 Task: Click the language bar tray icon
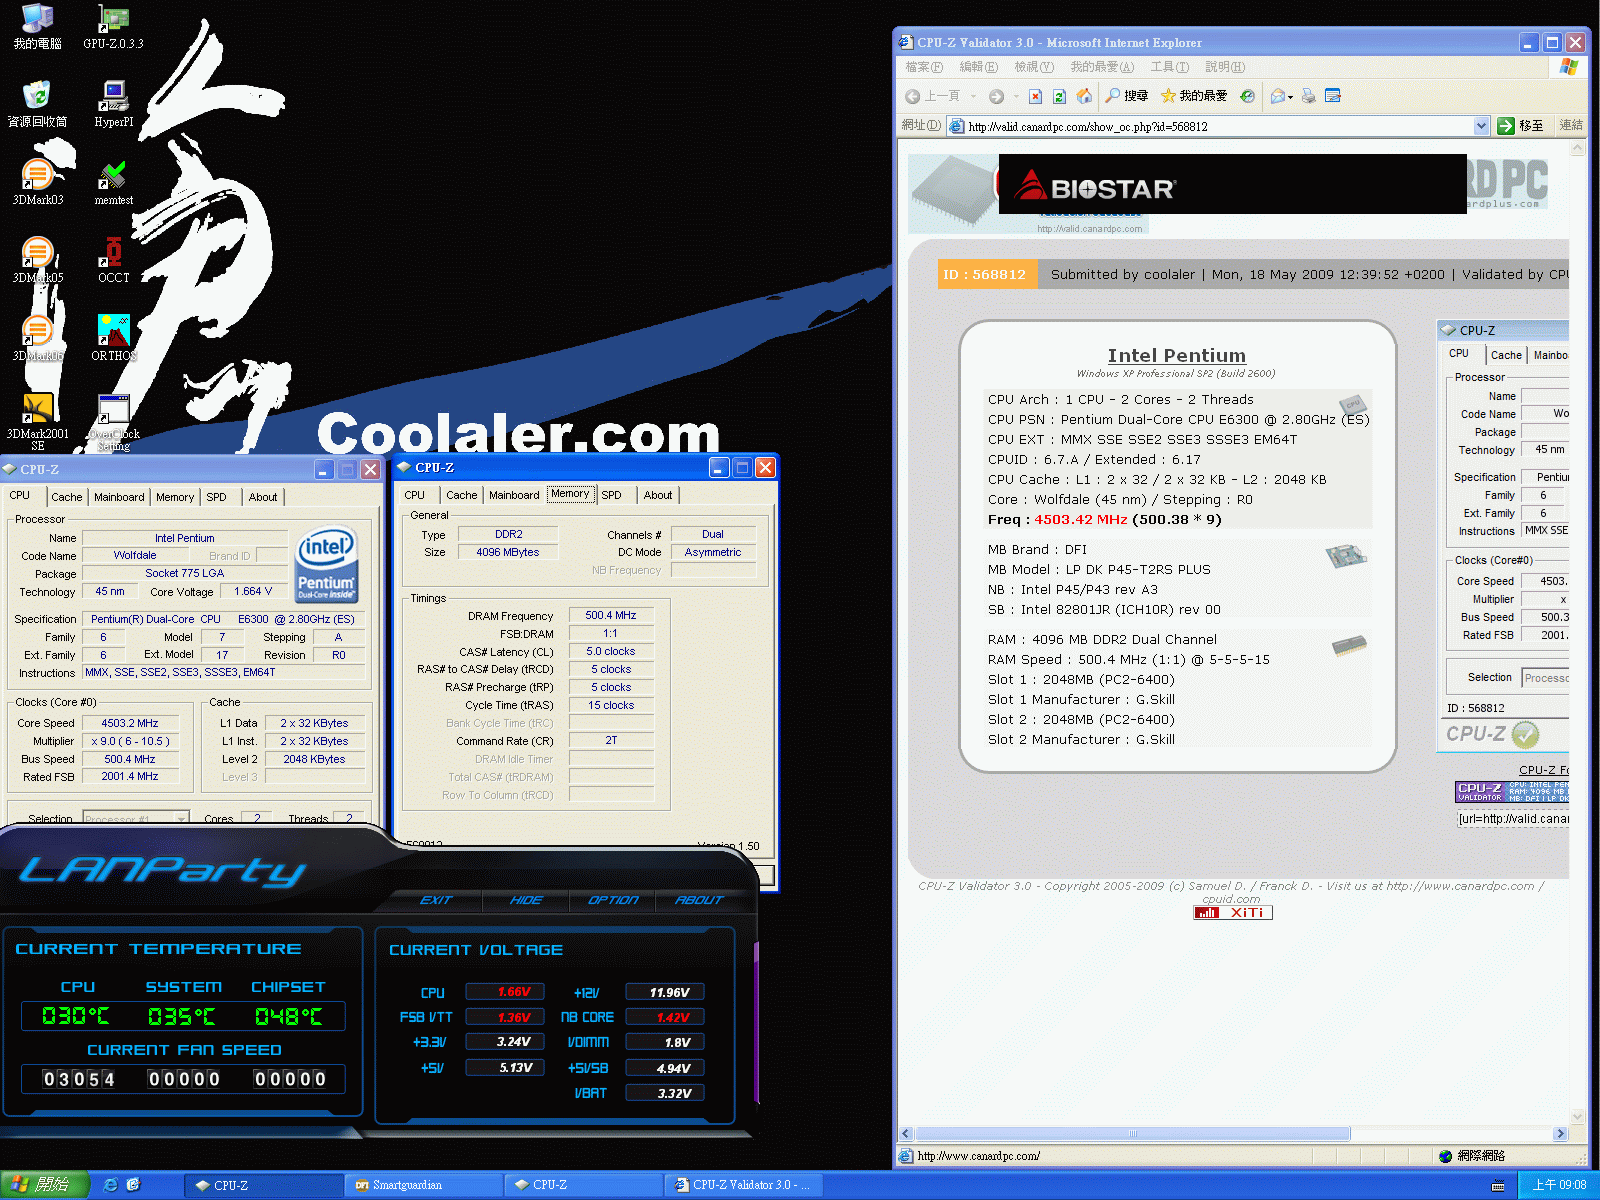(x=1498, y=1186)
